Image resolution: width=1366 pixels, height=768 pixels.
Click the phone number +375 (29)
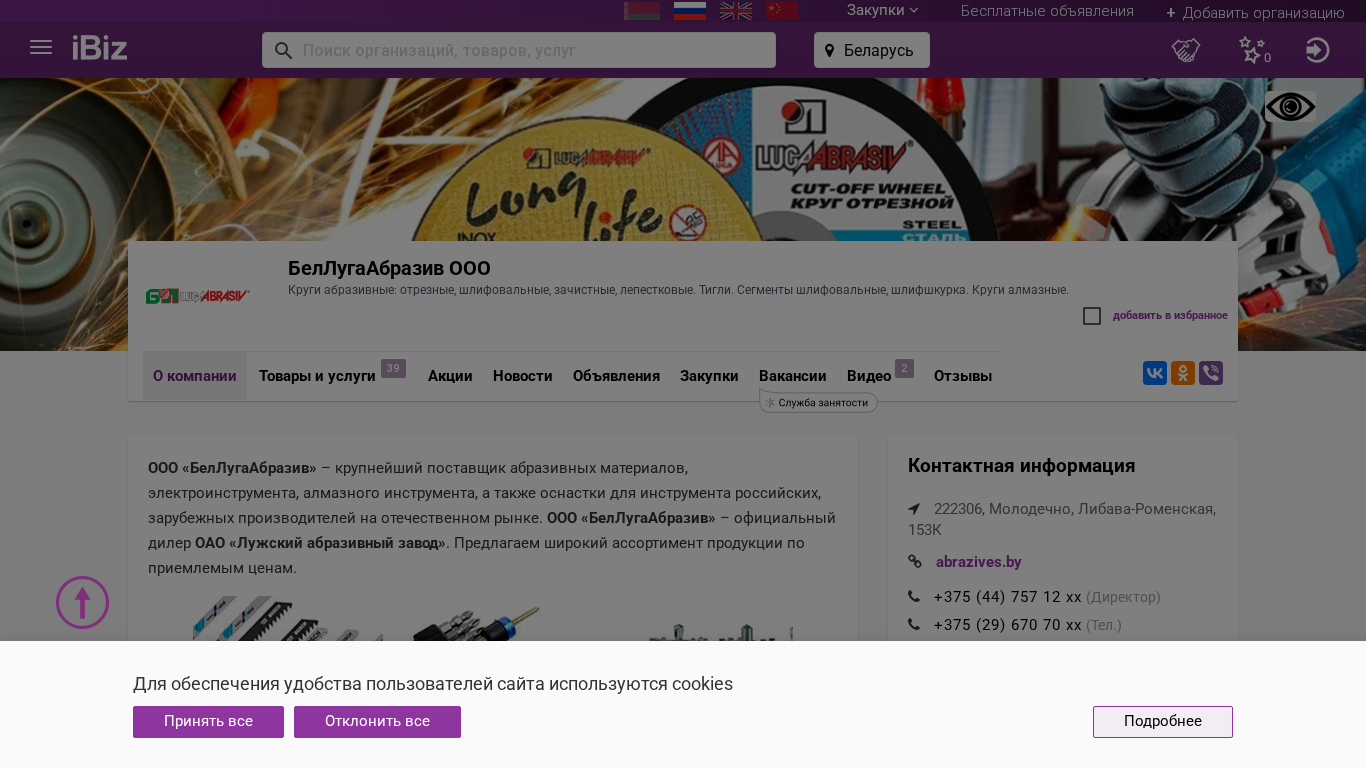click(1007, 625)
